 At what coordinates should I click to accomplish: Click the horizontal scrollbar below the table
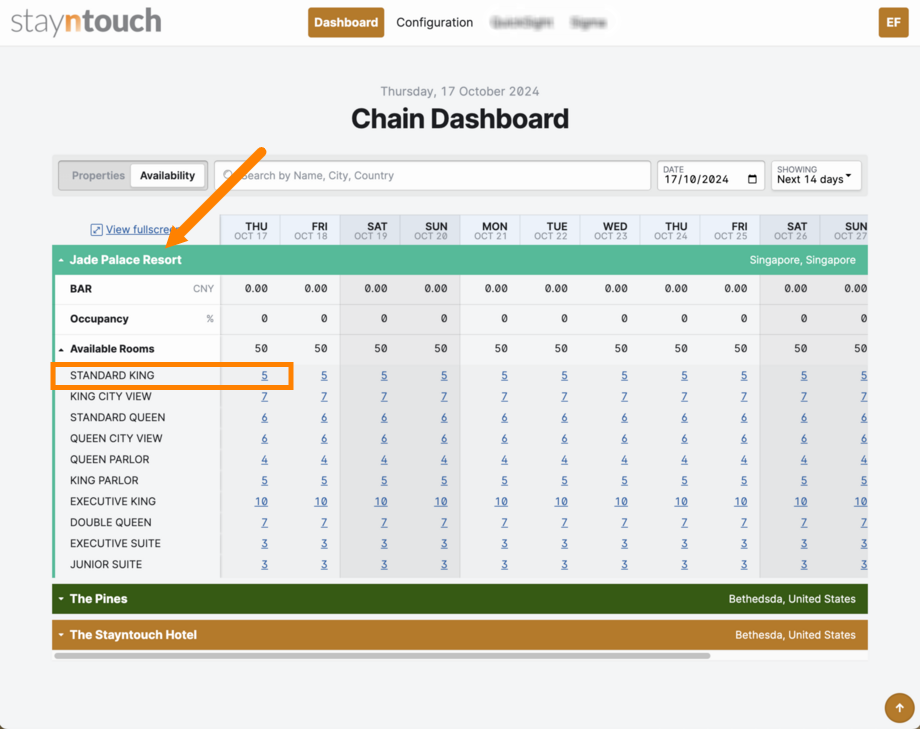382,656
